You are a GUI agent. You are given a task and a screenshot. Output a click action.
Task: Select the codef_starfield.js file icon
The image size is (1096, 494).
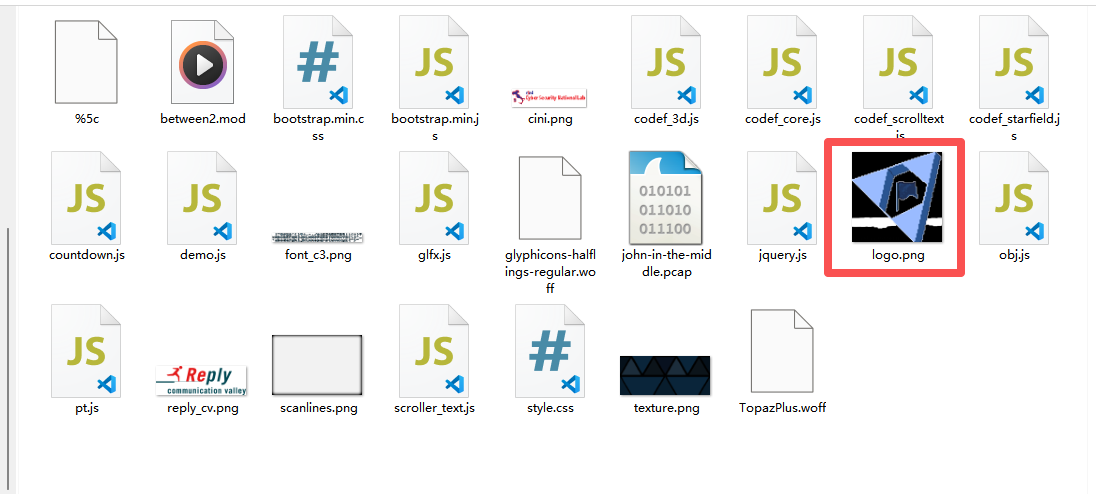[x=1014, y=61]
